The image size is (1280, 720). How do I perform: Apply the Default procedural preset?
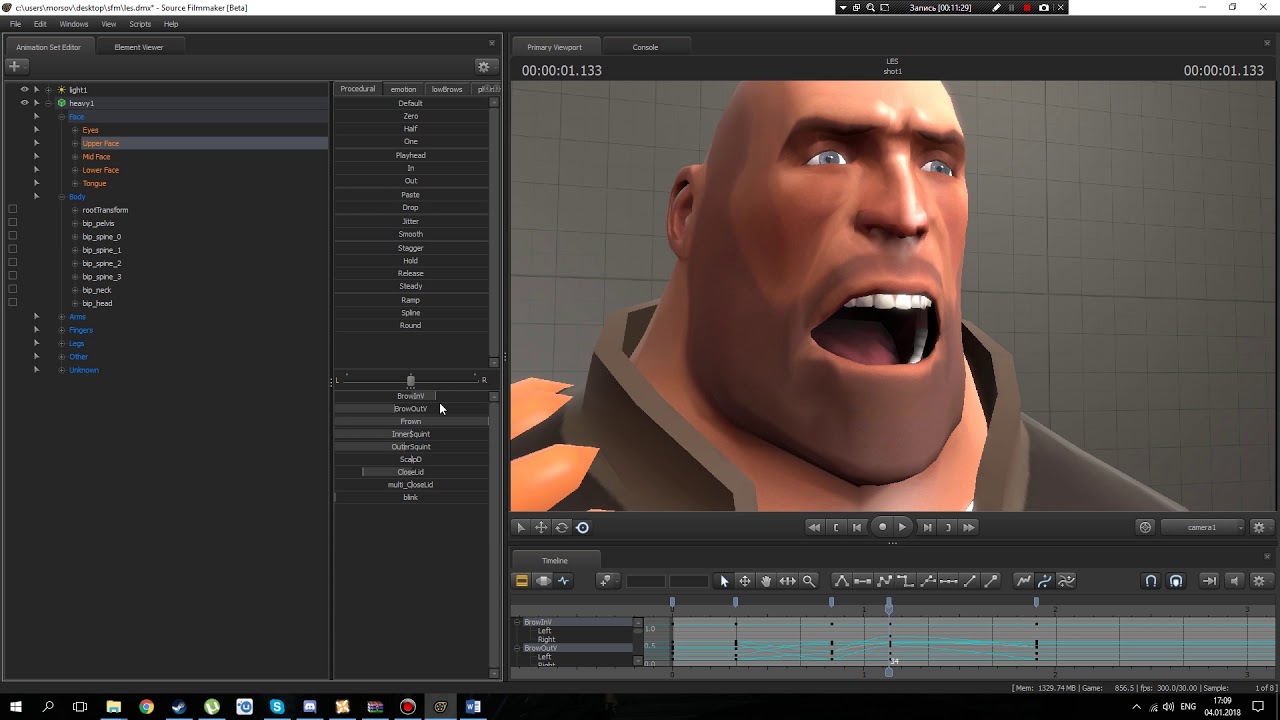pos(411,103)
